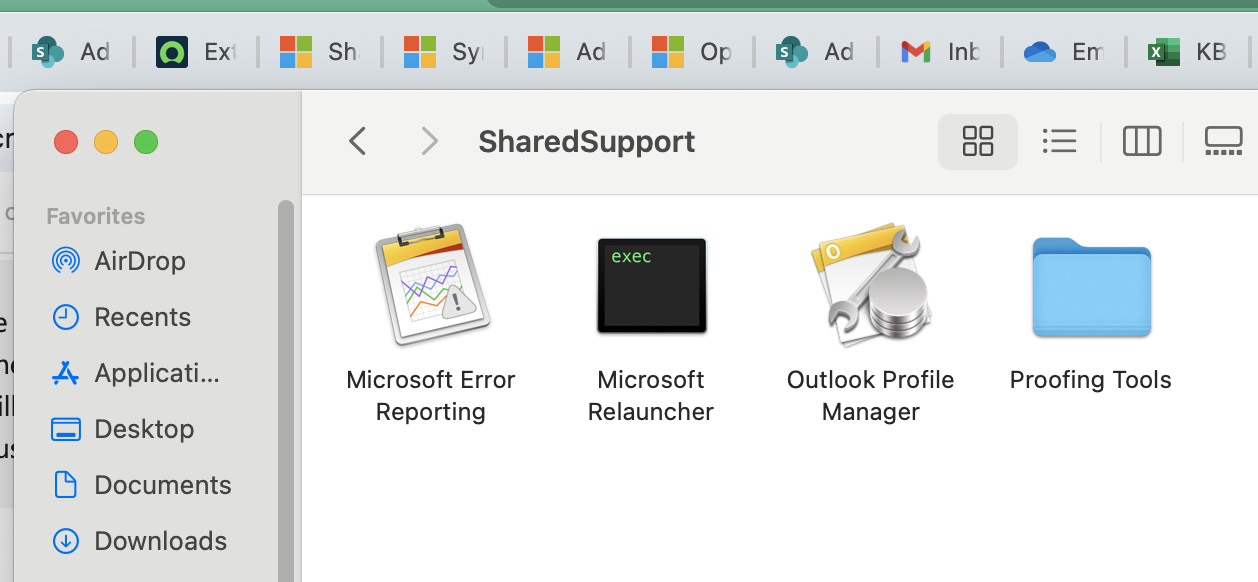Open Documents in the sidebar

pos(162,485)
